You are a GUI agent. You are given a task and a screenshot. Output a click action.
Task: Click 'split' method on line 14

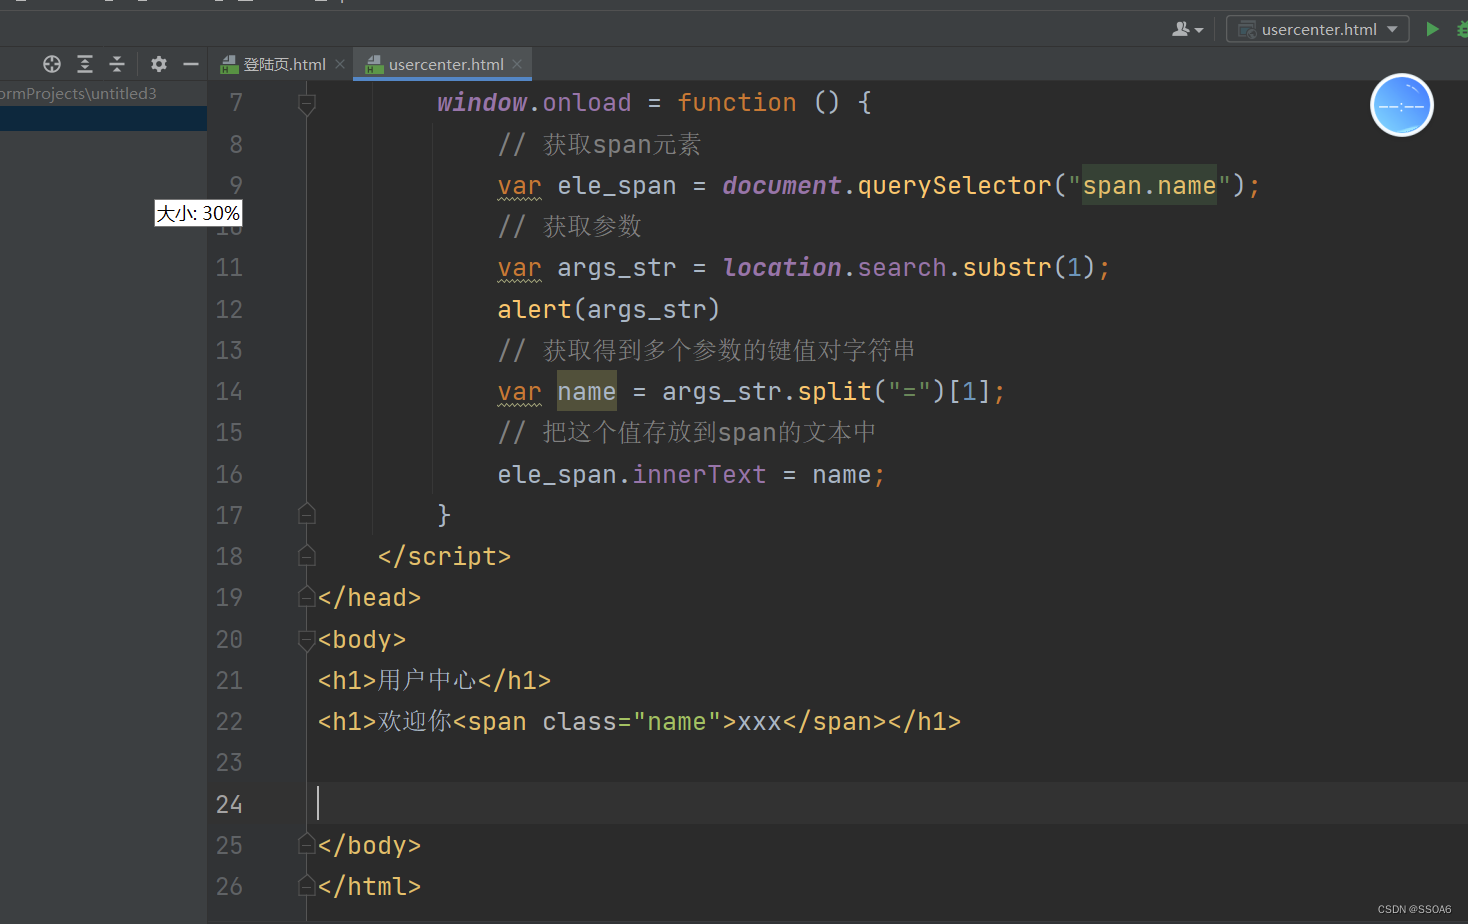pyautogui.click(x=835, y=391)
